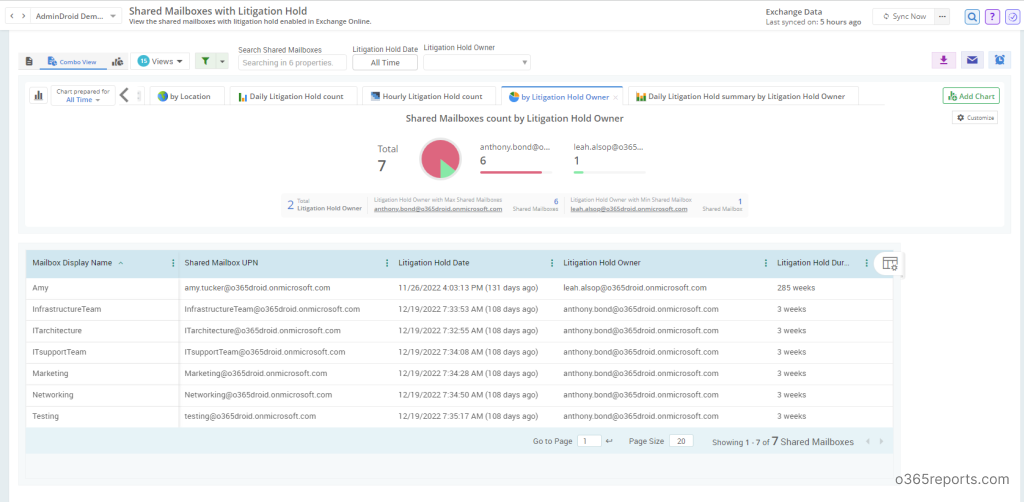Click the email report envelope icon

tap(972, 60)
